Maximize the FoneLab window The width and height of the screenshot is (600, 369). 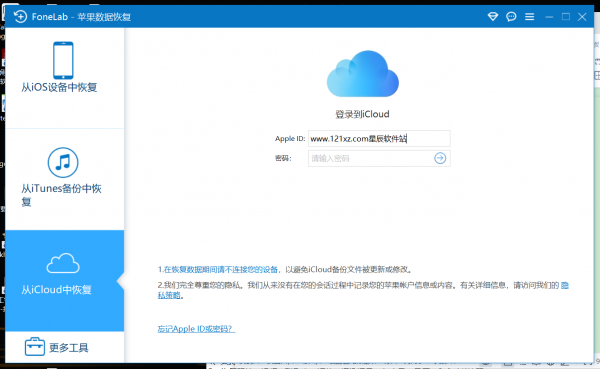click(566, 16)
